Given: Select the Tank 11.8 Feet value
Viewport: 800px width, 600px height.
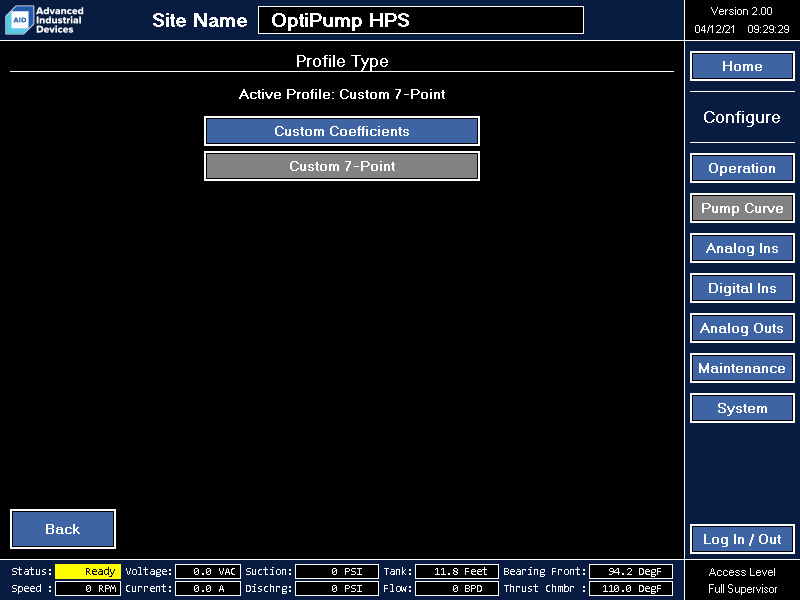Looking at the screenshot, I should 457,571.
